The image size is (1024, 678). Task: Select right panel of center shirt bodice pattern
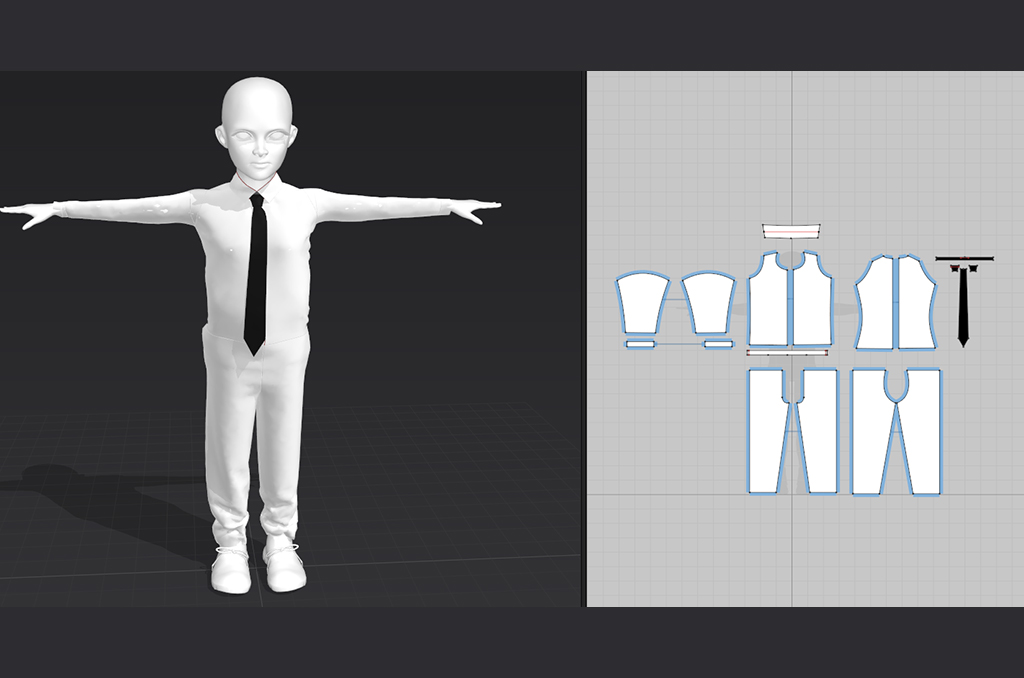pos(812,305)
